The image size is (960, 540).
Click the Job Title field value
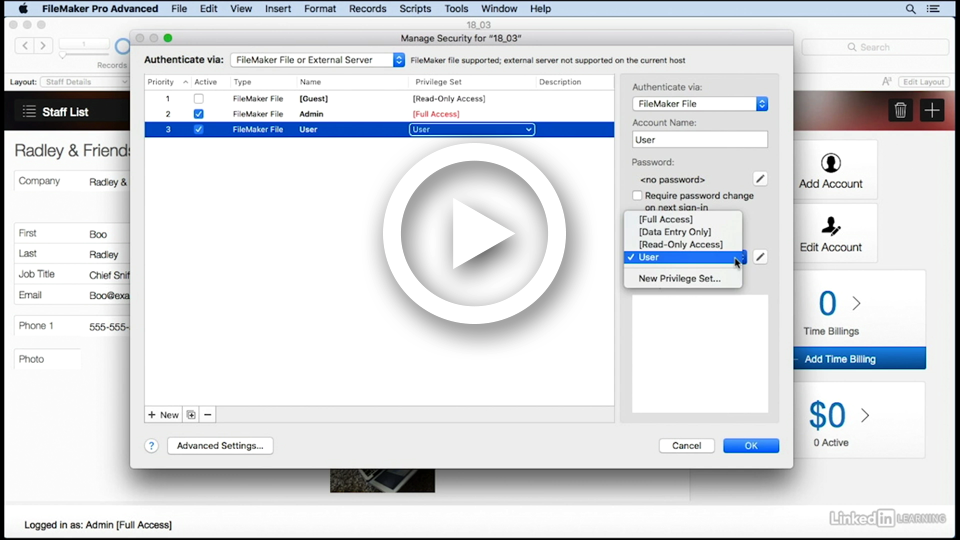[x=109, y=275]
